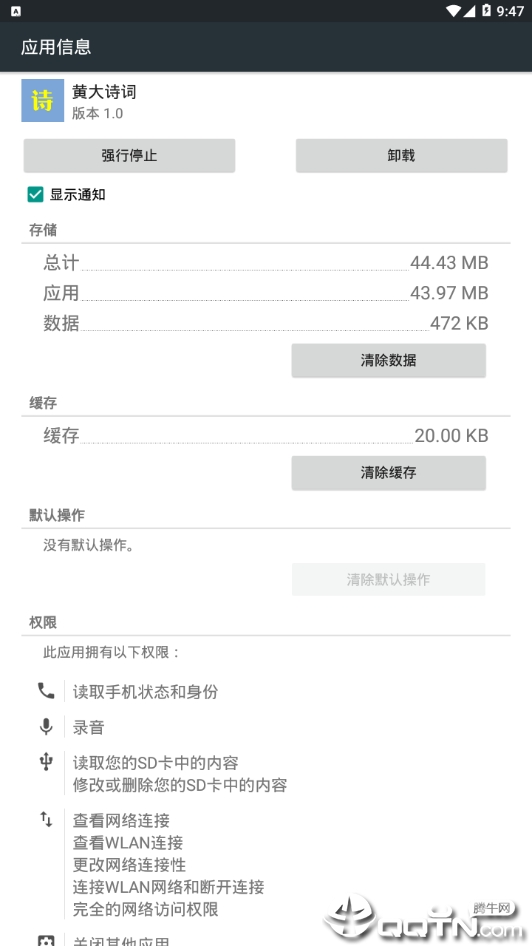Screen dimensions: 532x946
Task: Click the 强行停止 button
Action: 129,156
